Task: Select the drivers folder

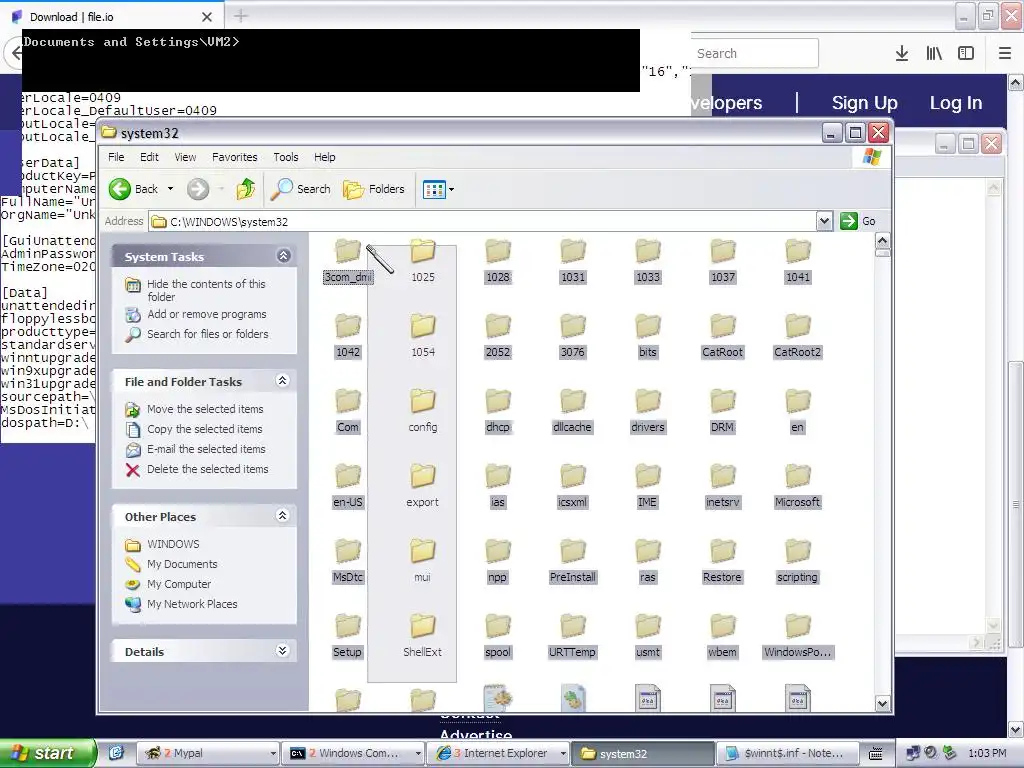Action: point(648,411)
